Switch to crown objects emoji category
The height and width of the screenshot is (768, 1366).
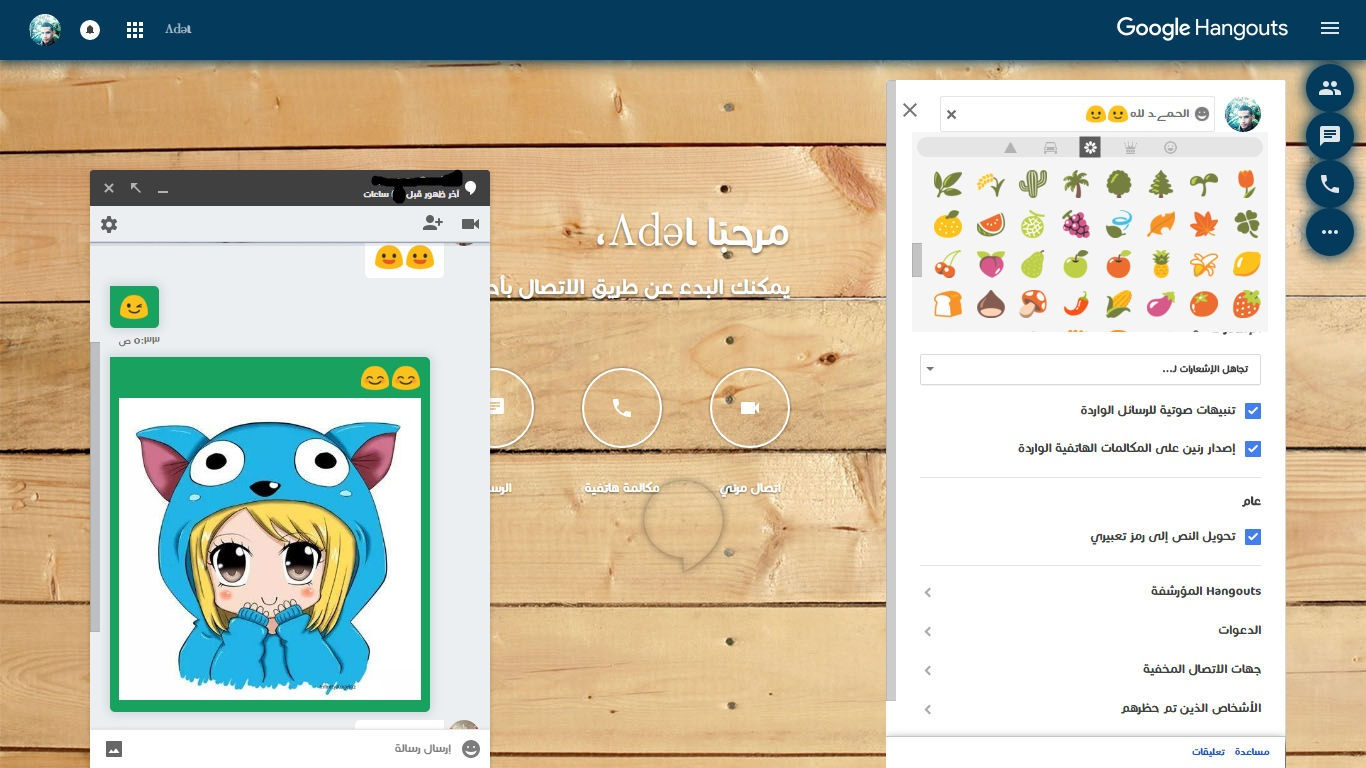click(x=1130, y=148)
